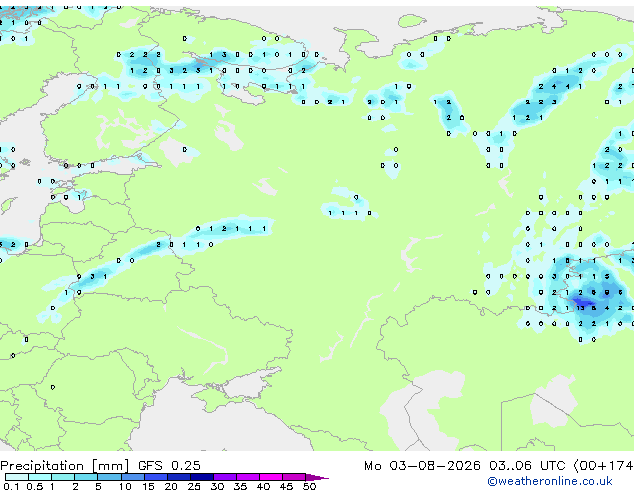Click the dark blue heaviest precipitation cell

click(x=582, y=302)
